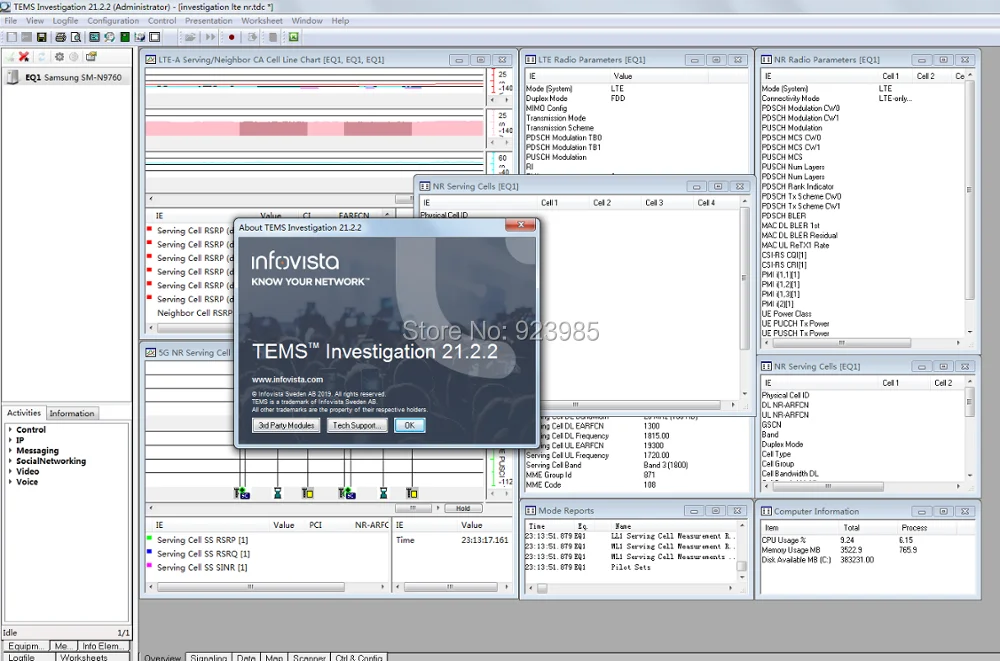Image resolution: width=1000 pixels, height=661 pixels.
Task: Click the 3rd Party Modules button
Action: (x=286, y=426)
